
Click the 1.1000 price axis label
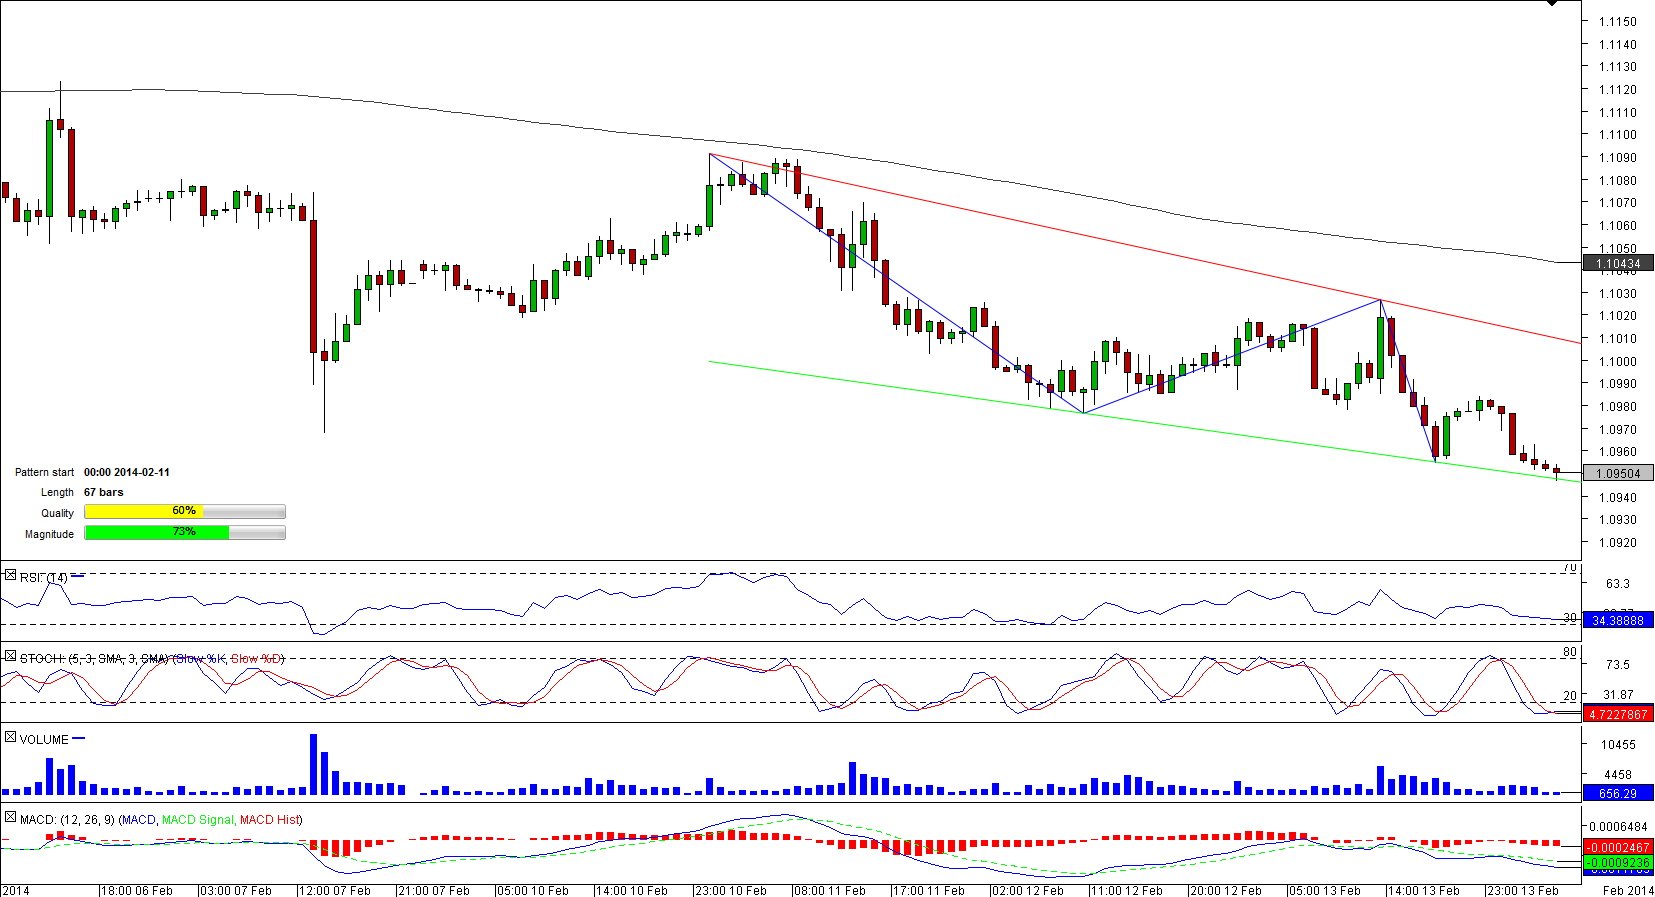pos(1618,362)
